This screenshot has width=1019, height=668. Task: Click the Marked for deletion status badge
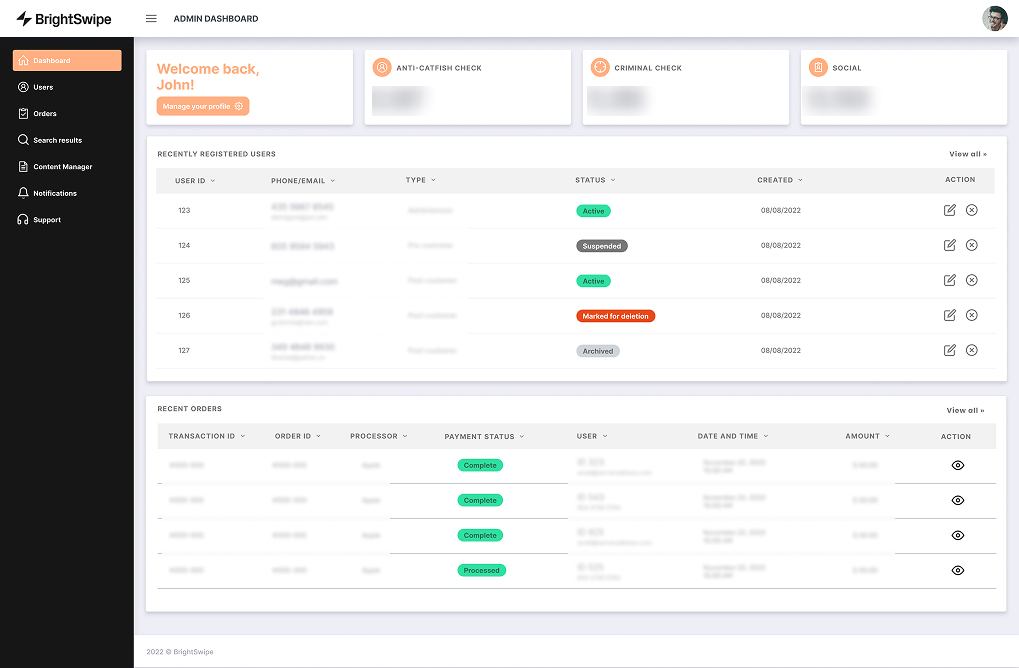tap(616, 316)
